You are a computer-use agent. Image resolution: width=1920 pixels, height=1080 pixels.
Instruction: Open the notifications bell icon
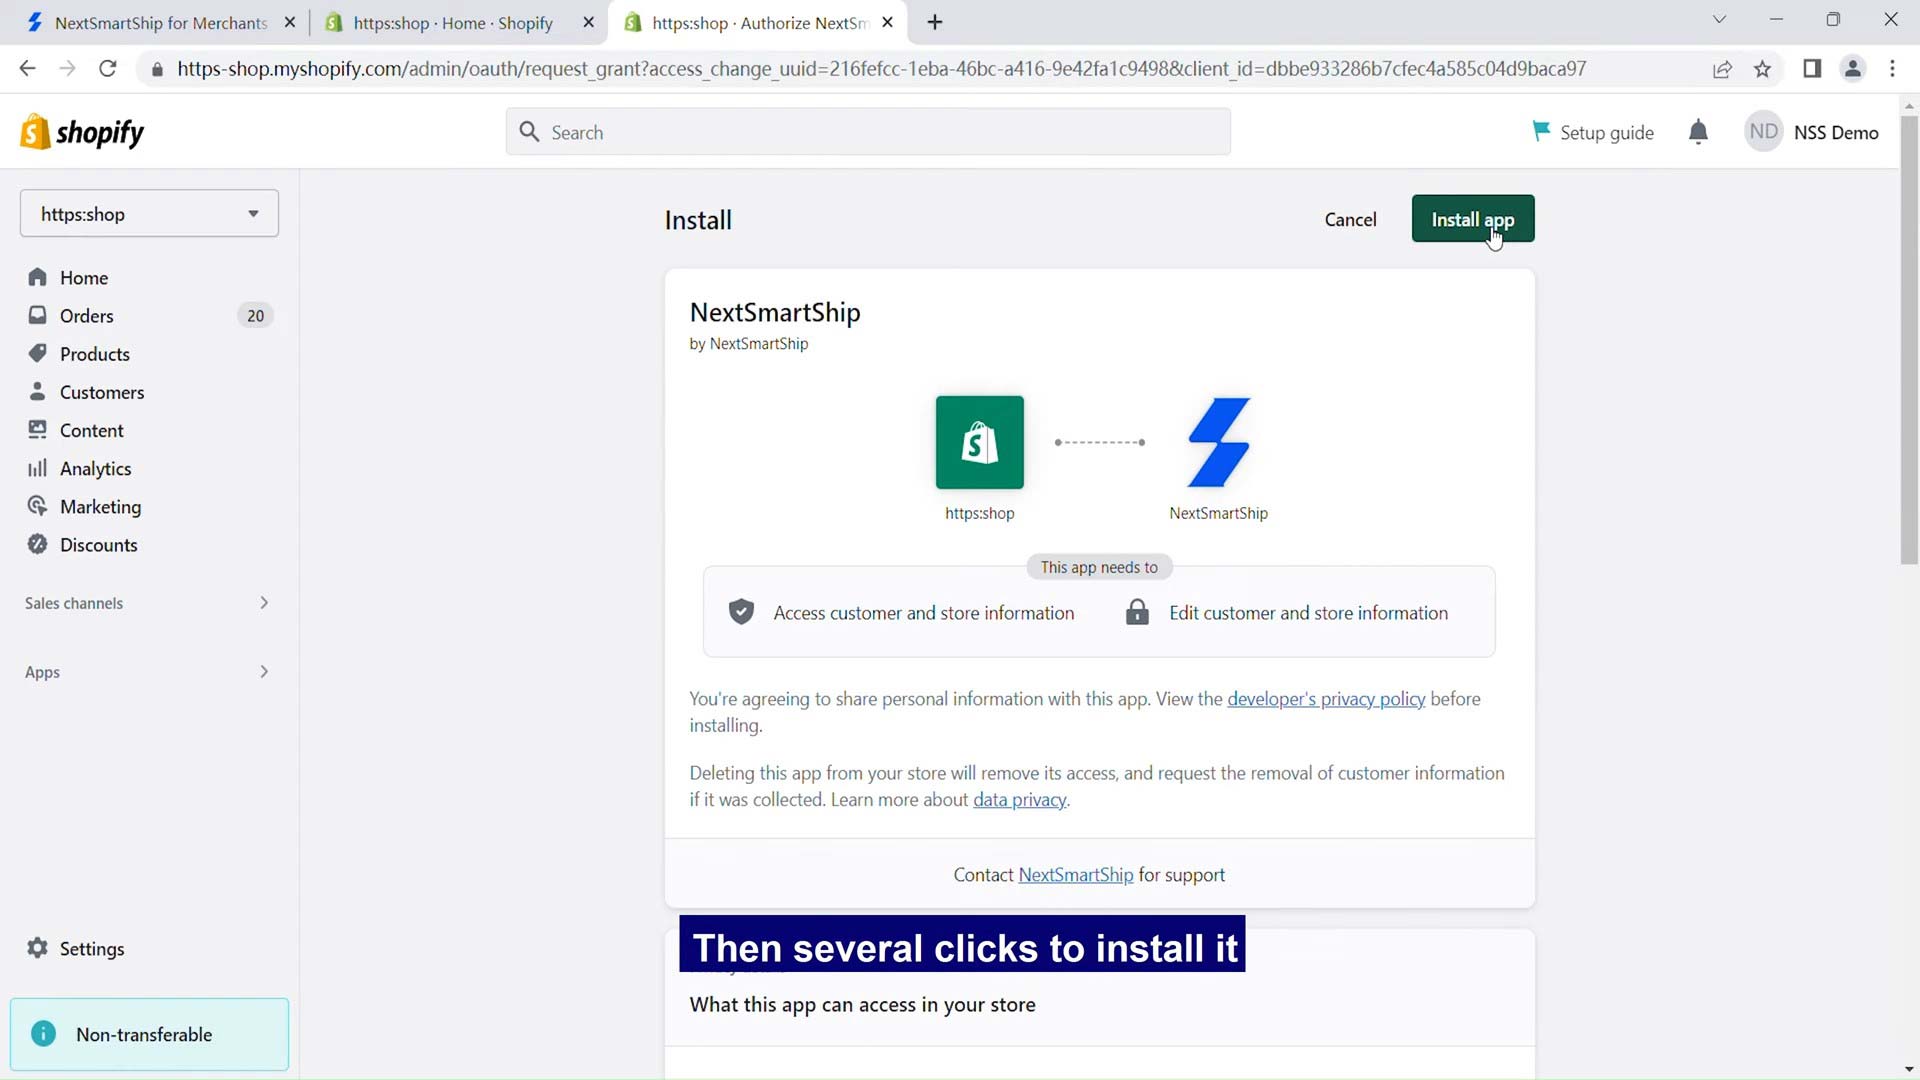pos(1697,132)
